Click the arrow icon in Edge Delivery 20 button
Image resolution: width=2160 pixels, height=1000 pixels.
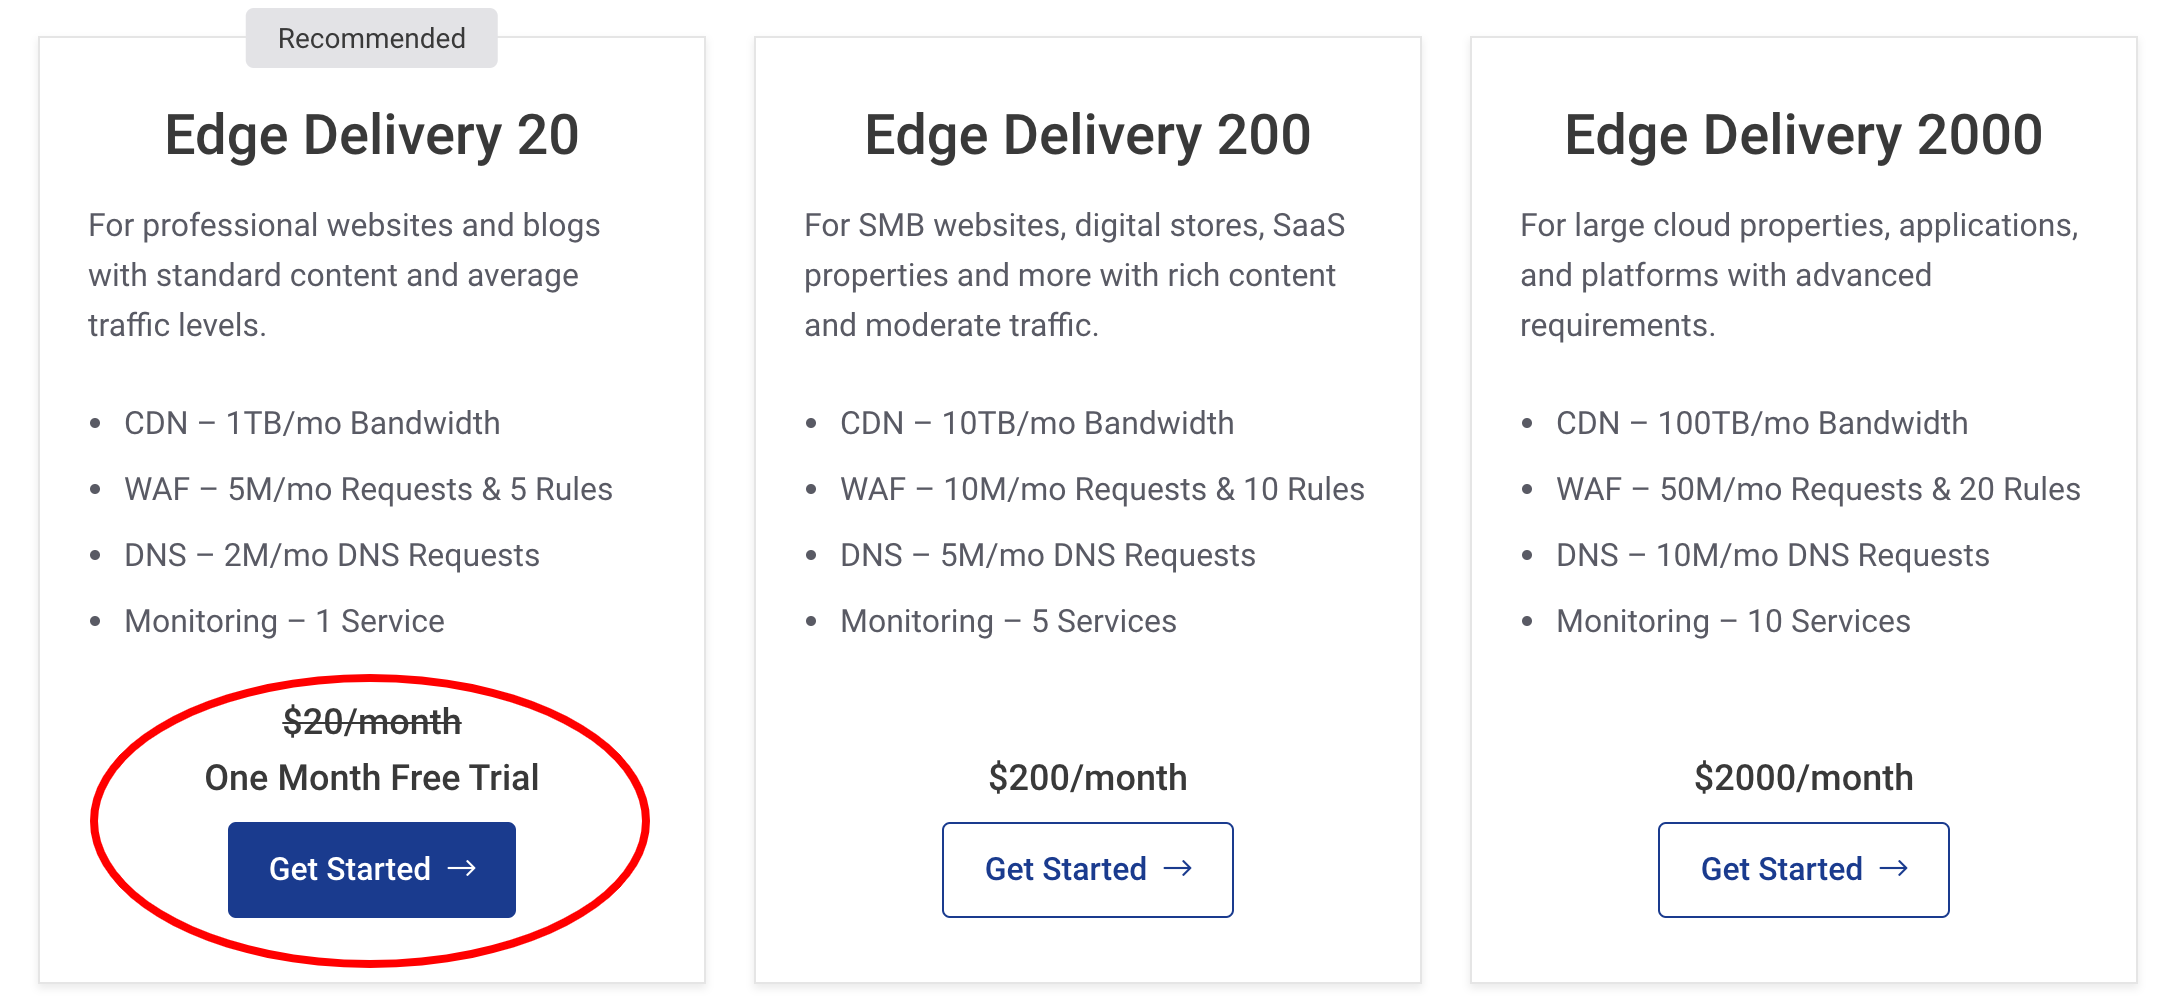463,869
